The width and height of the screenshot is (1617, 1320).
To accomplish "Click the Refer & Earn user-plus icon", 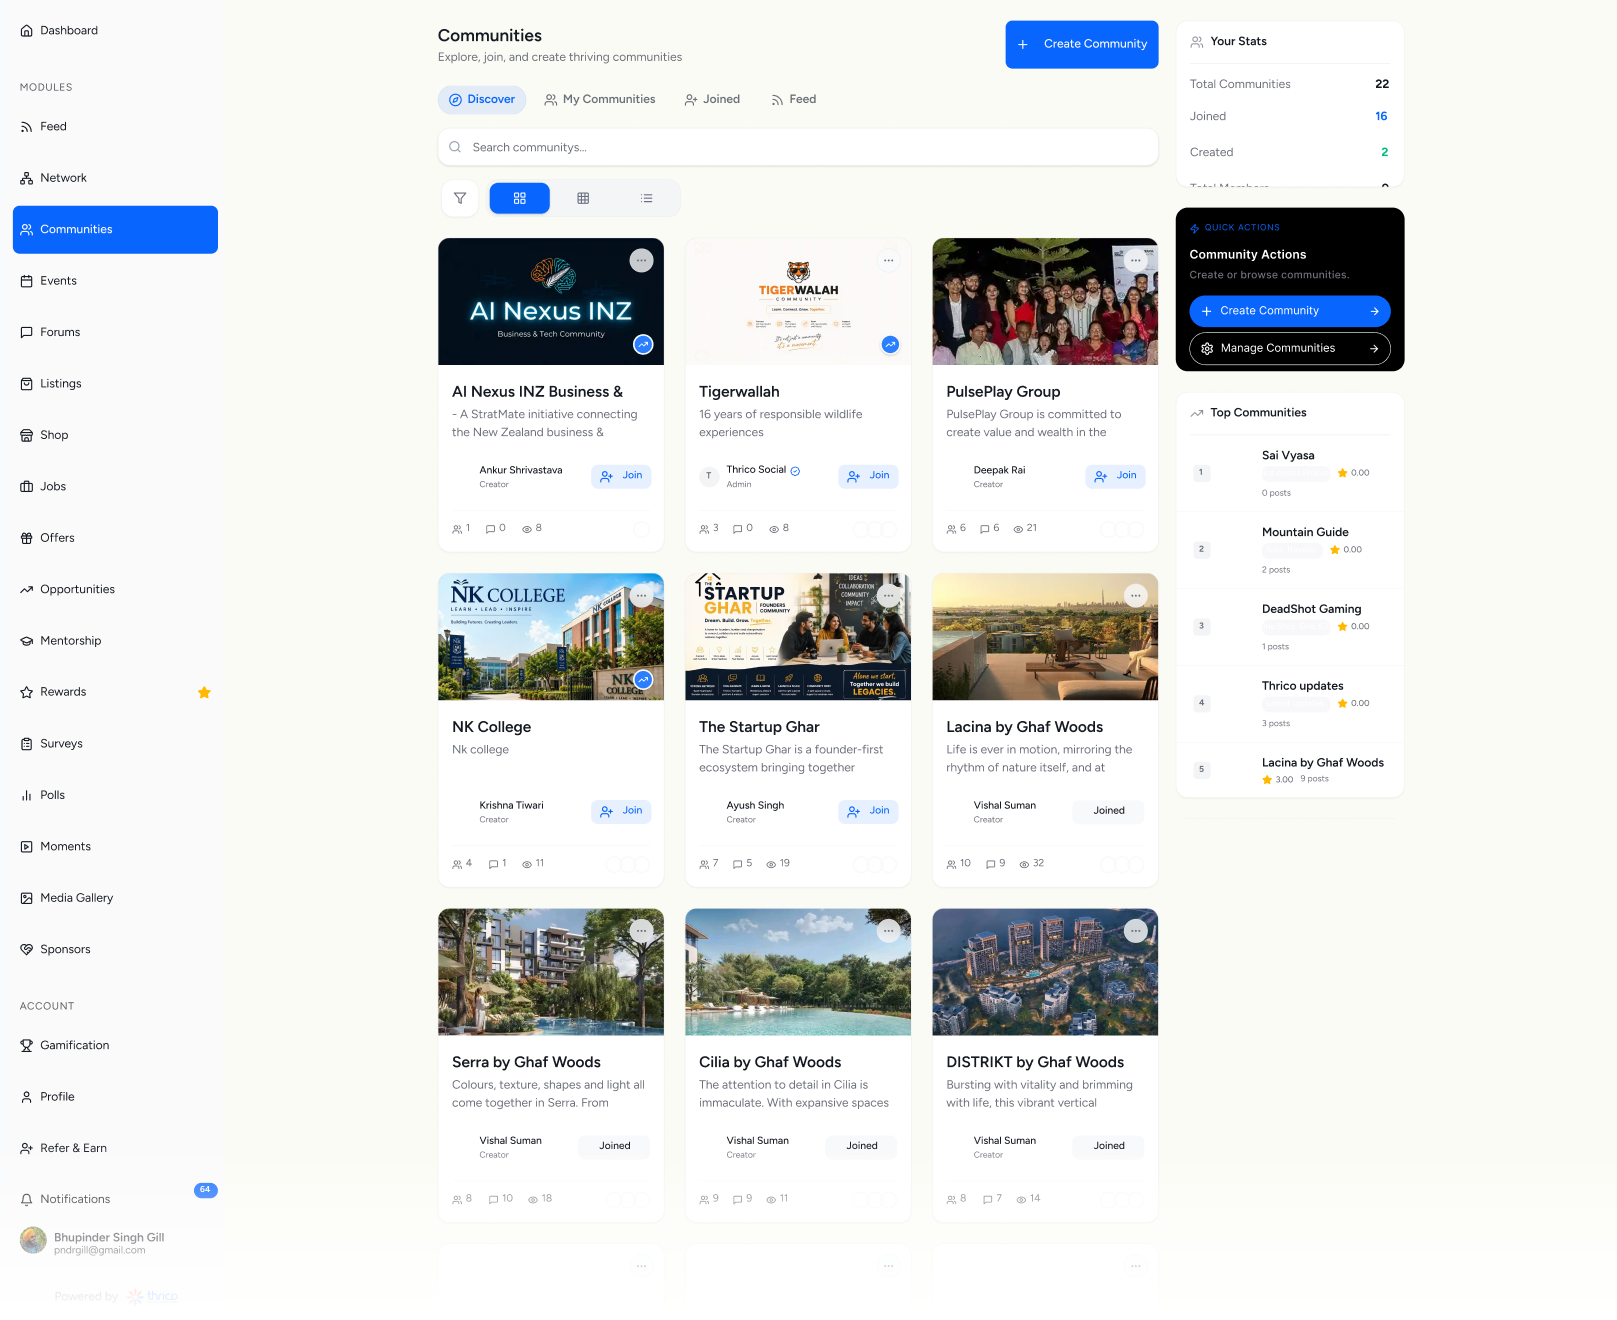I will pos(27,1149).
